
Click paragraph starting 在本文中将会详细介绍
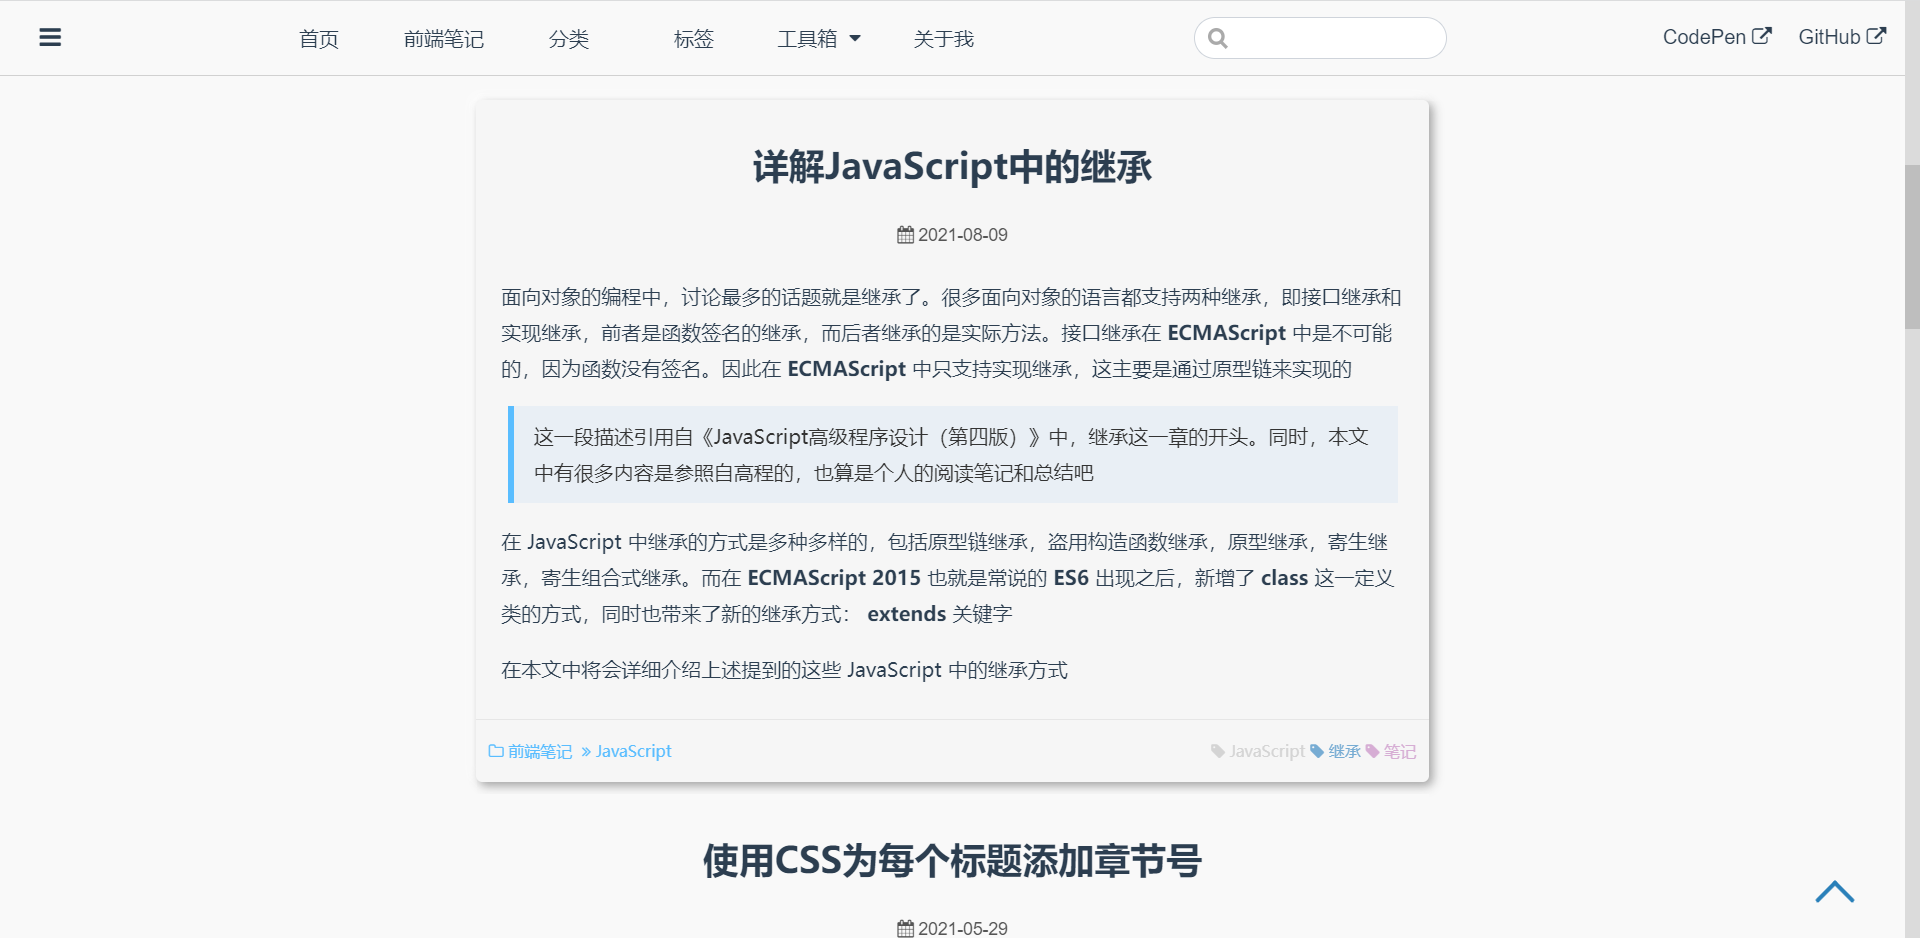(x=784, y=670)
